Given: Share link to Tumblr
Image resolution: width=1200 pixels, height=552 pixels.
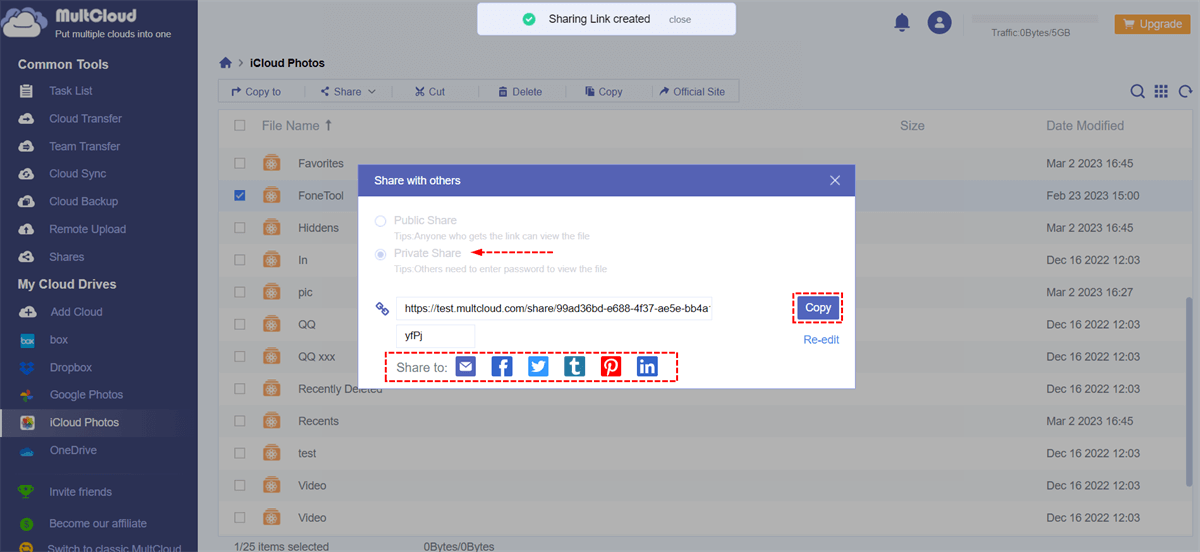Looking at the screenshot, I should point(574,367).
